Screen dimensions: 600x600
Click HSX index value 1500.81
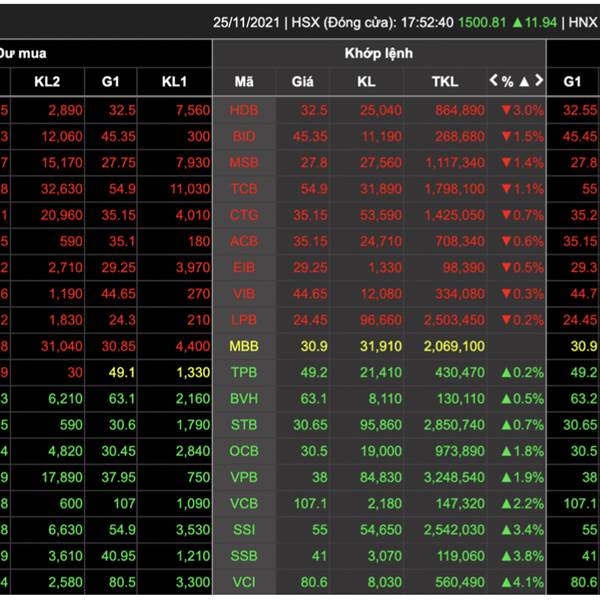[482, 23]
